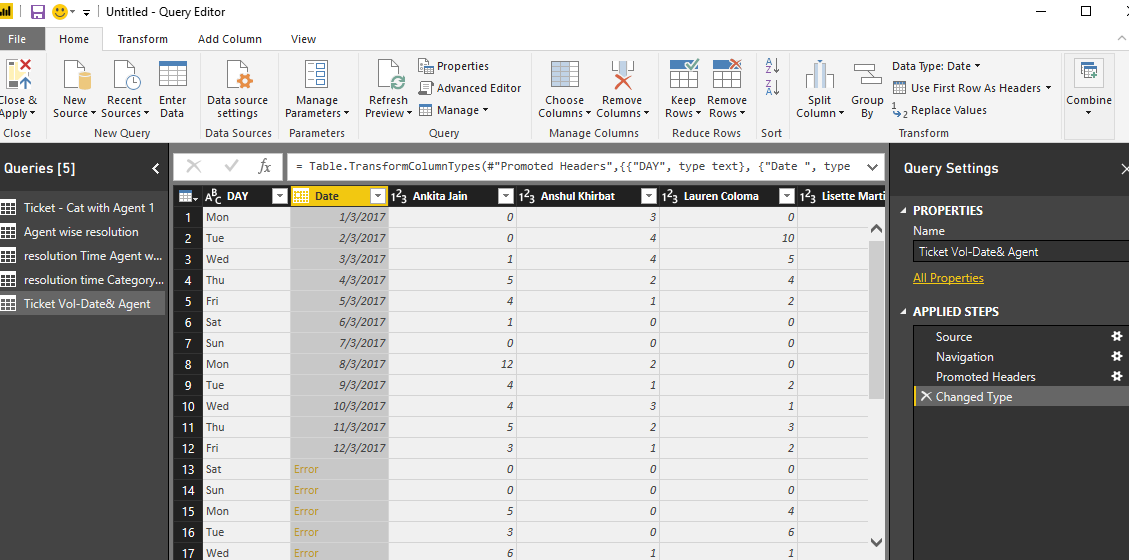This screenshot has height=560, width=1129.
Task: Select the Error cell in row 13
Action: (339, 469)
